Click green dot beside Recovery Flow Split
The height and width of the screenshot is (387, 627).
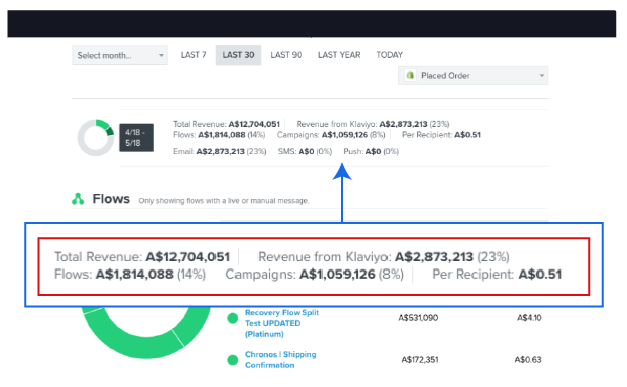tap(233, 318)
